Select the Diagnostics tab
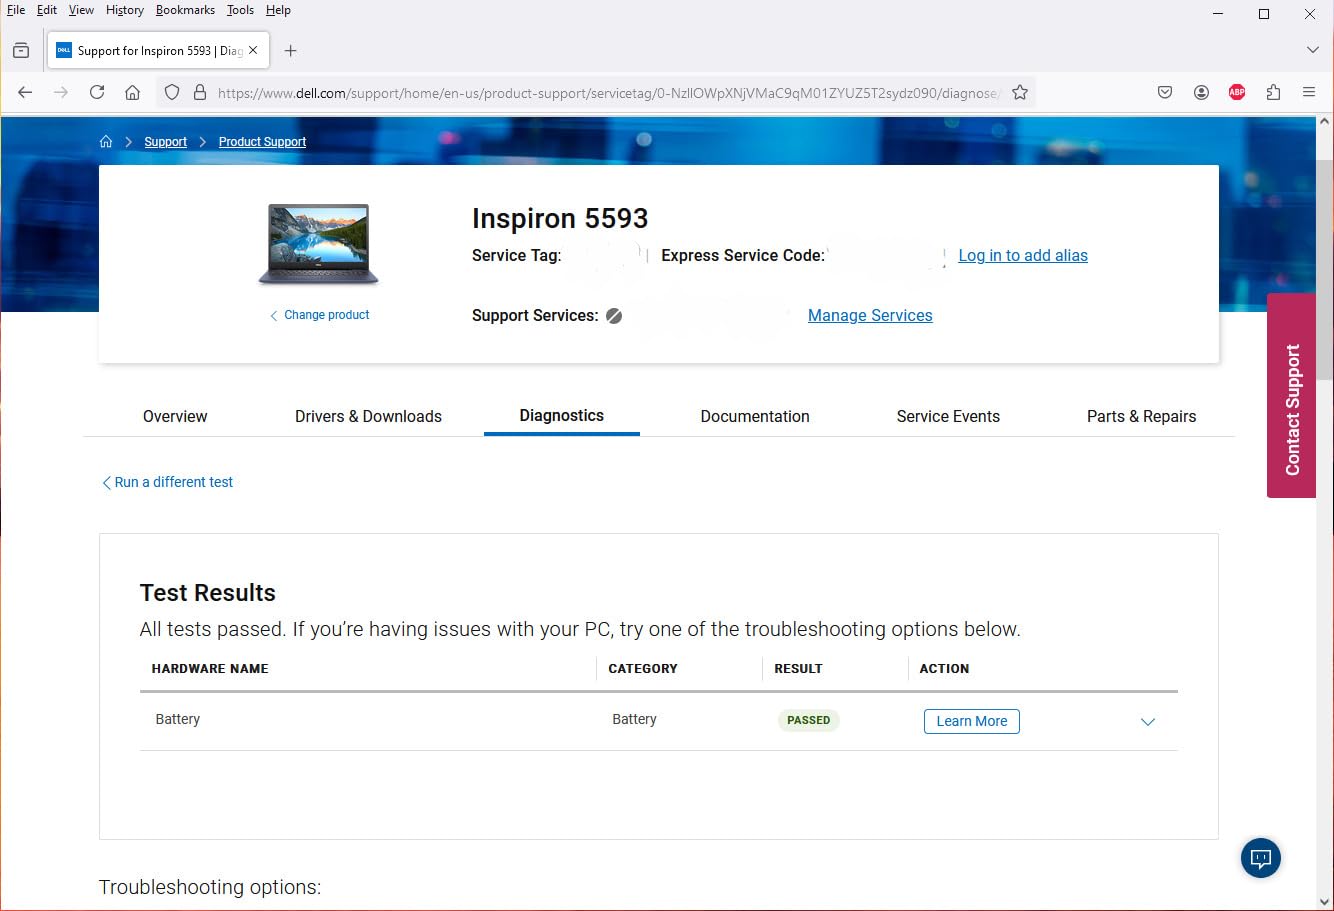 (x=562, y=416)
